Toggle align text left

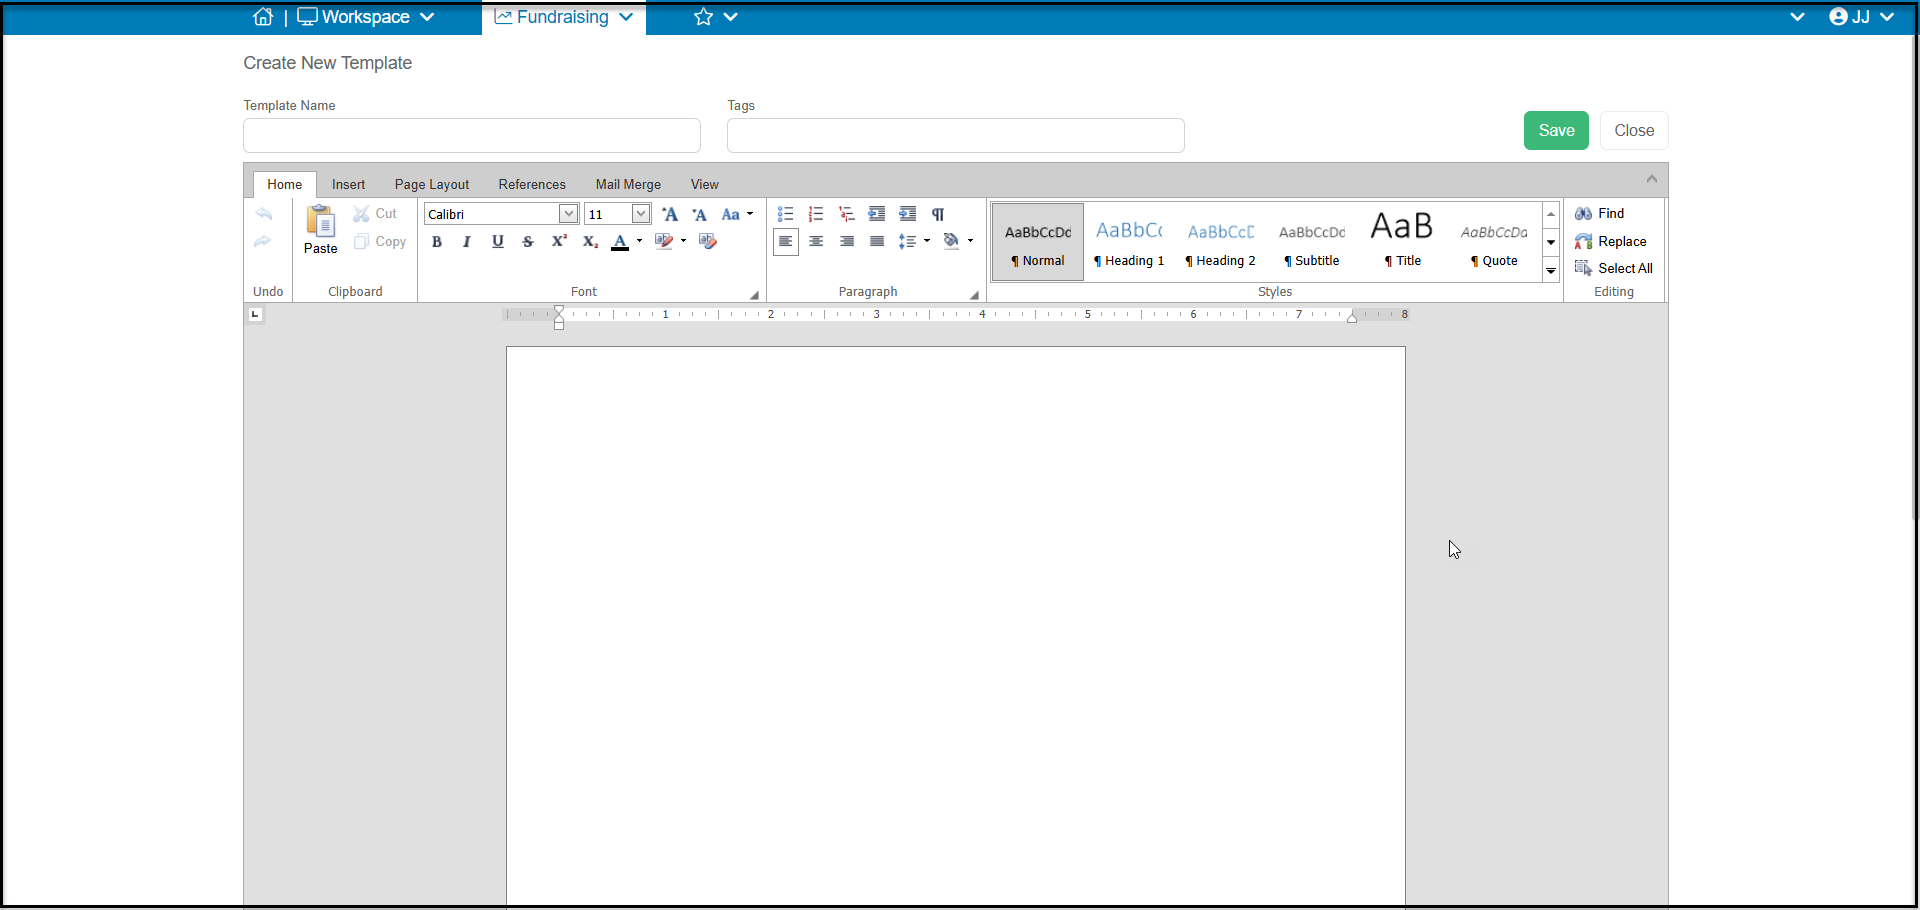click(786, 241)
